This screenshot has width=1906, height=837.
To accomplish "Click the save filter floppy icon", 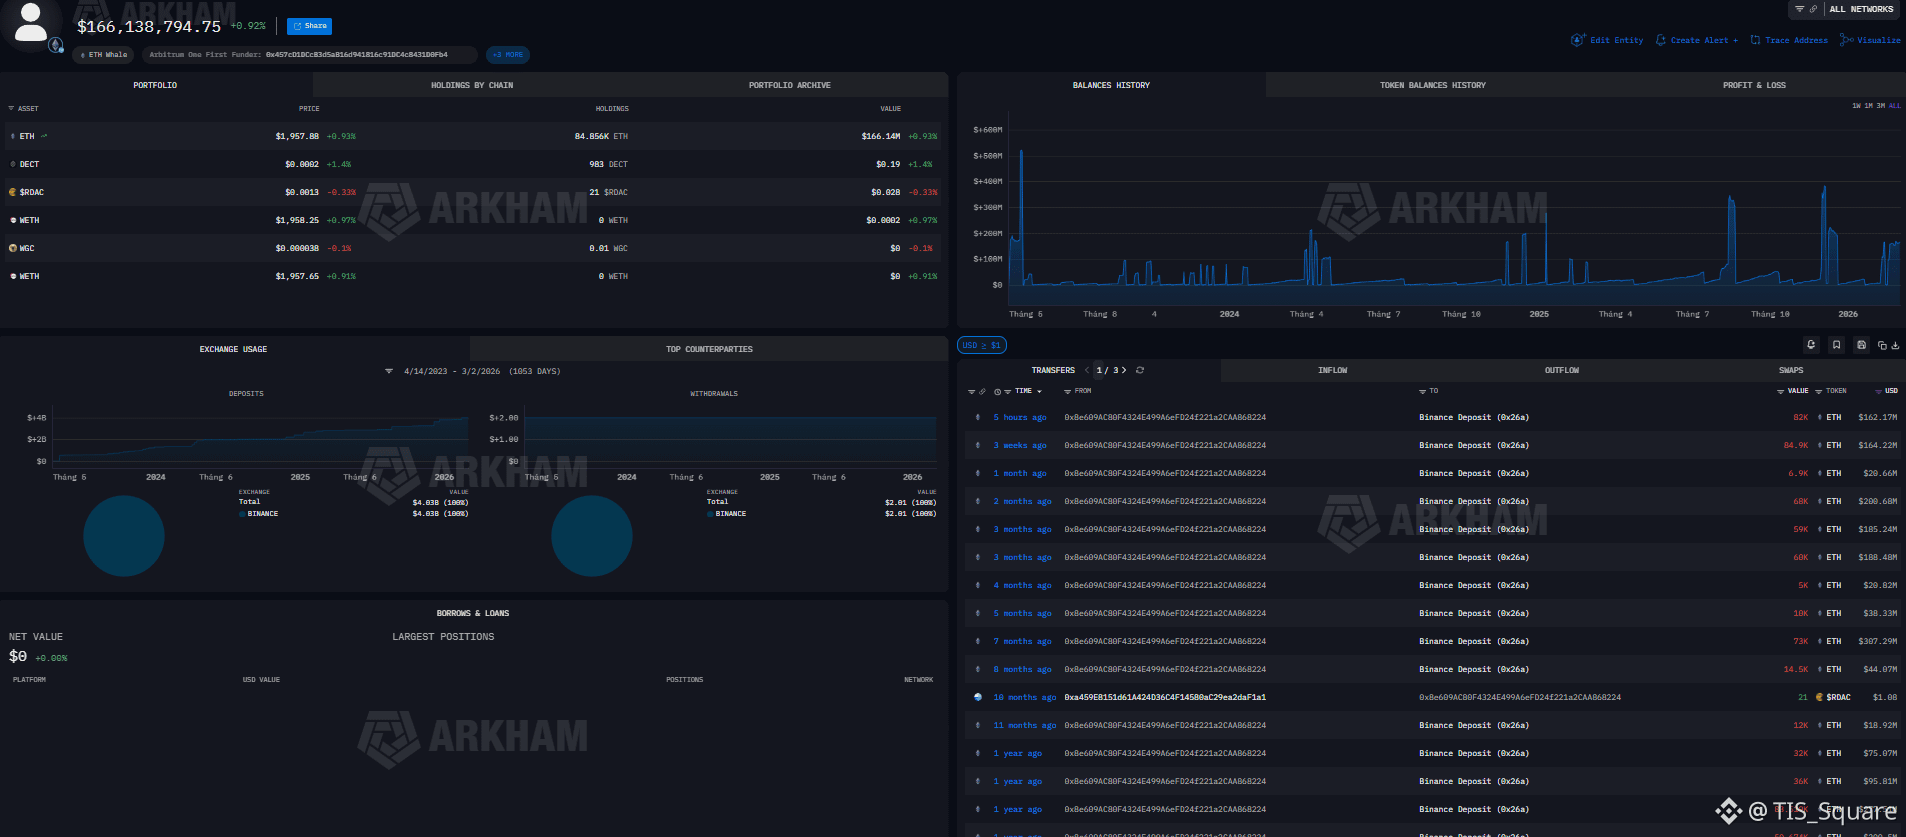I will 1861,345.
